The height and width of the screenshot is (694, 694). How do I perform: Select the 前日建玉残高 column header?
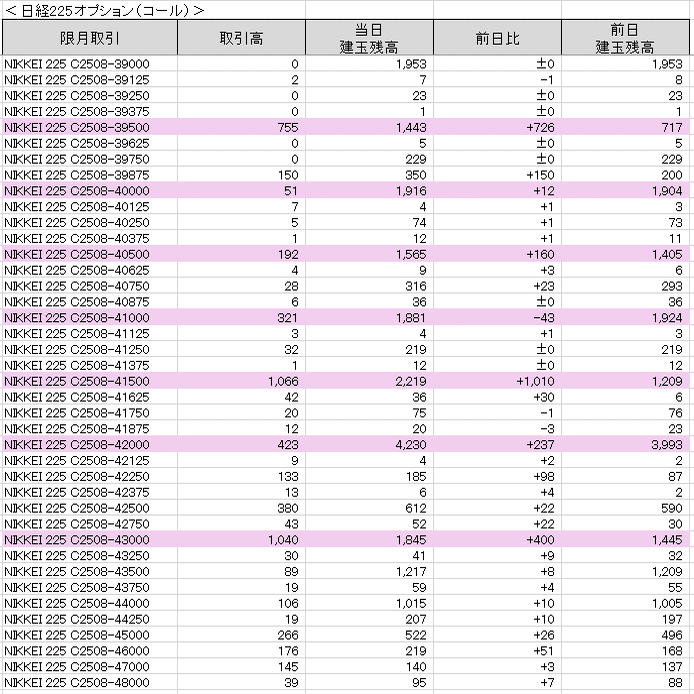[625, 38]
